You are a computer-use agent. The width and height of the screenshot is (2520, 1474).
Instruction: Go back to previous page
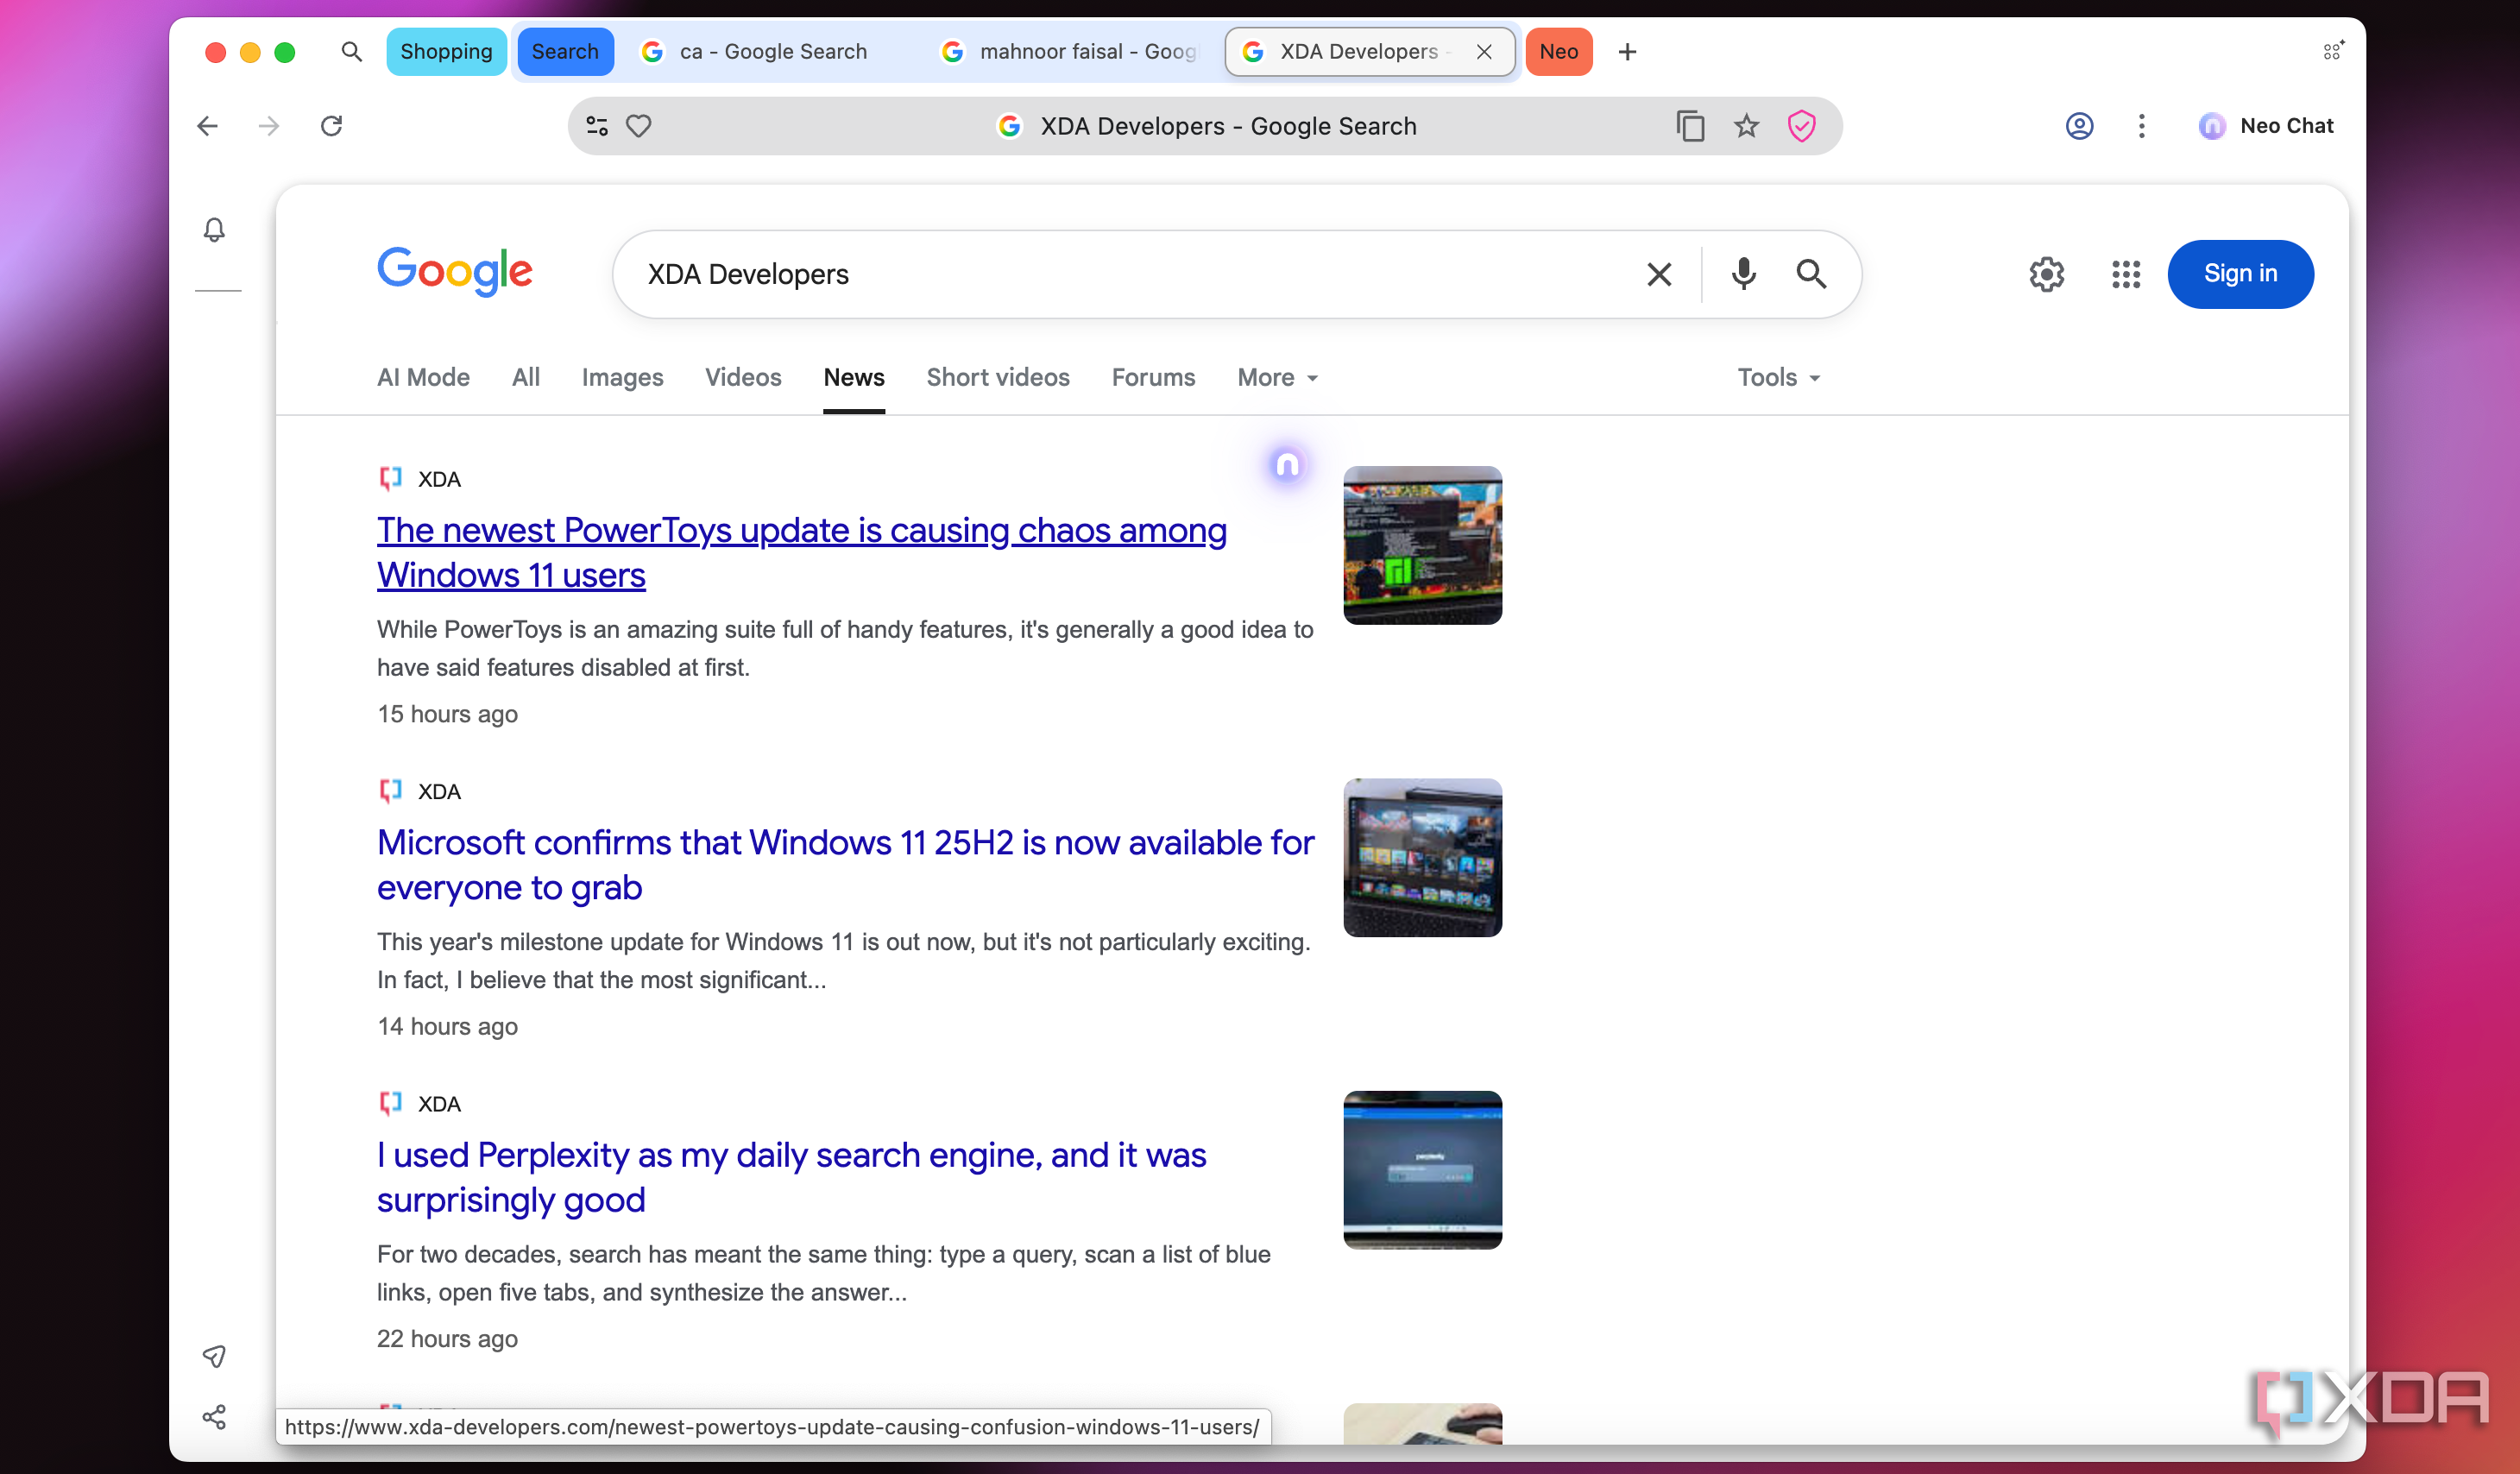coord(207,126)
